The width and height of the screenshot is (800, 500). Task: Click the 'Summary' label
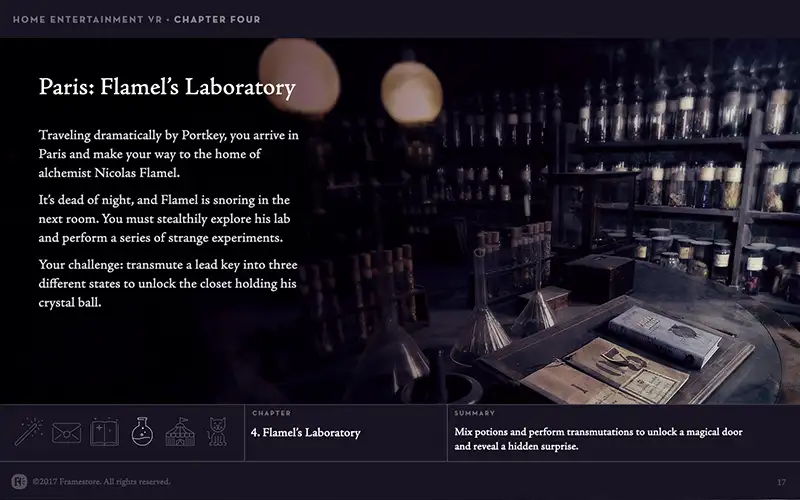click(x=474, y=413)
